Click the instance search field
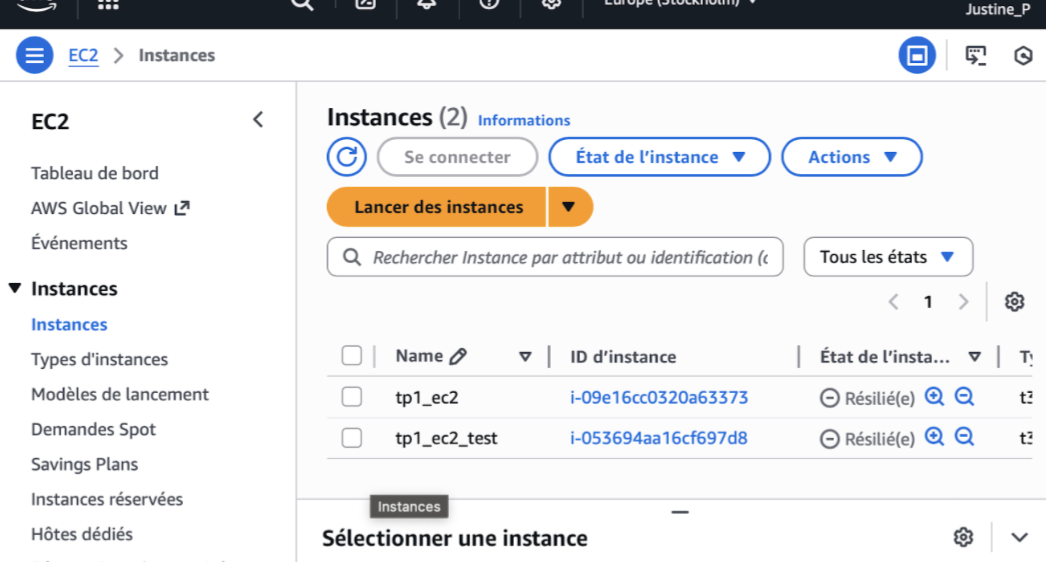 pos(555,257)
